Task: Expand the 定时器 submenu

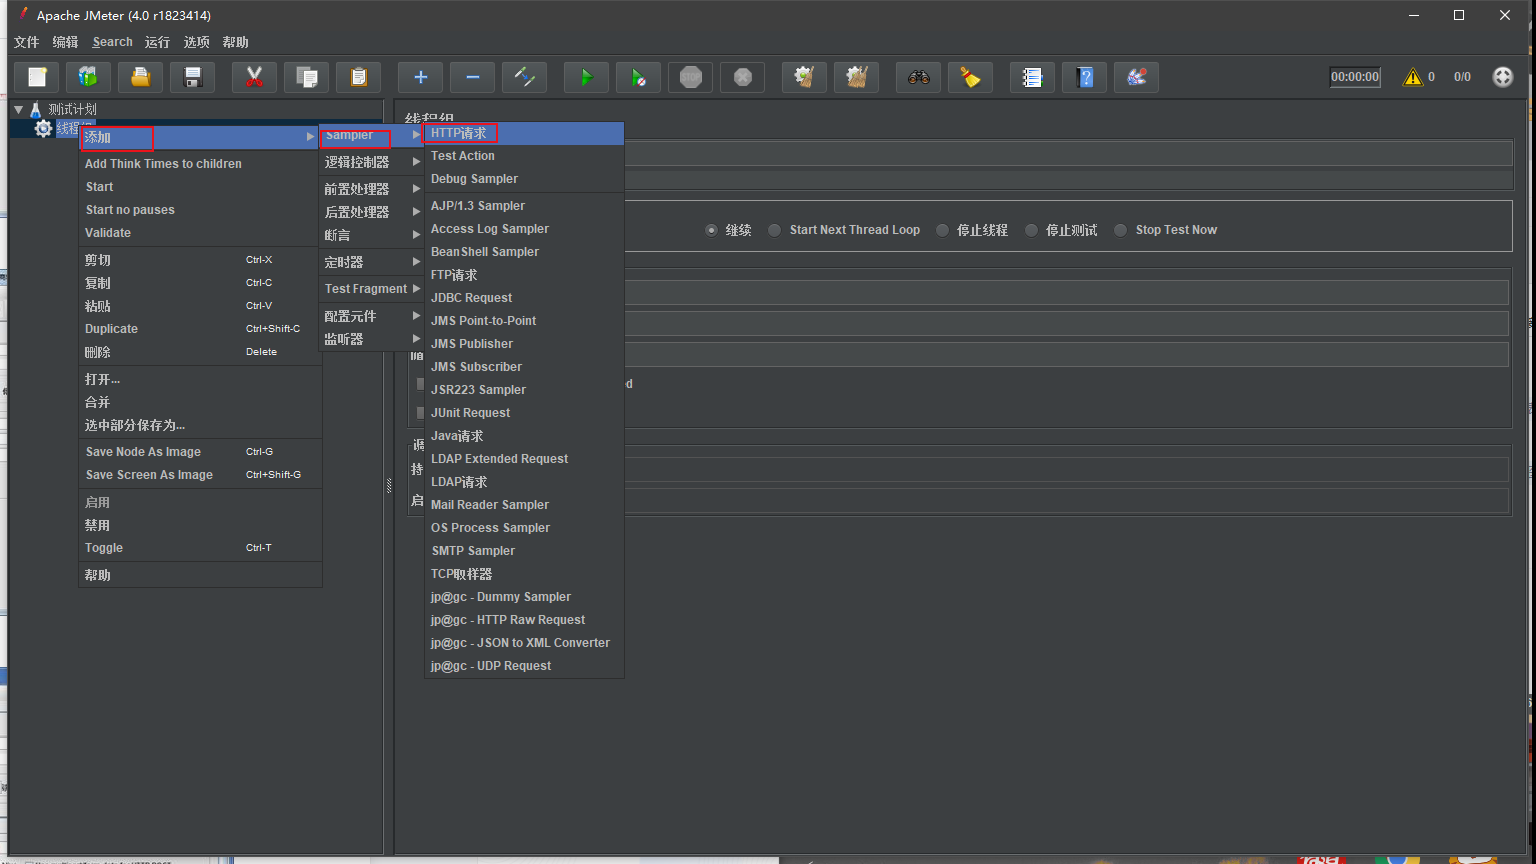Action: [371, 262]
